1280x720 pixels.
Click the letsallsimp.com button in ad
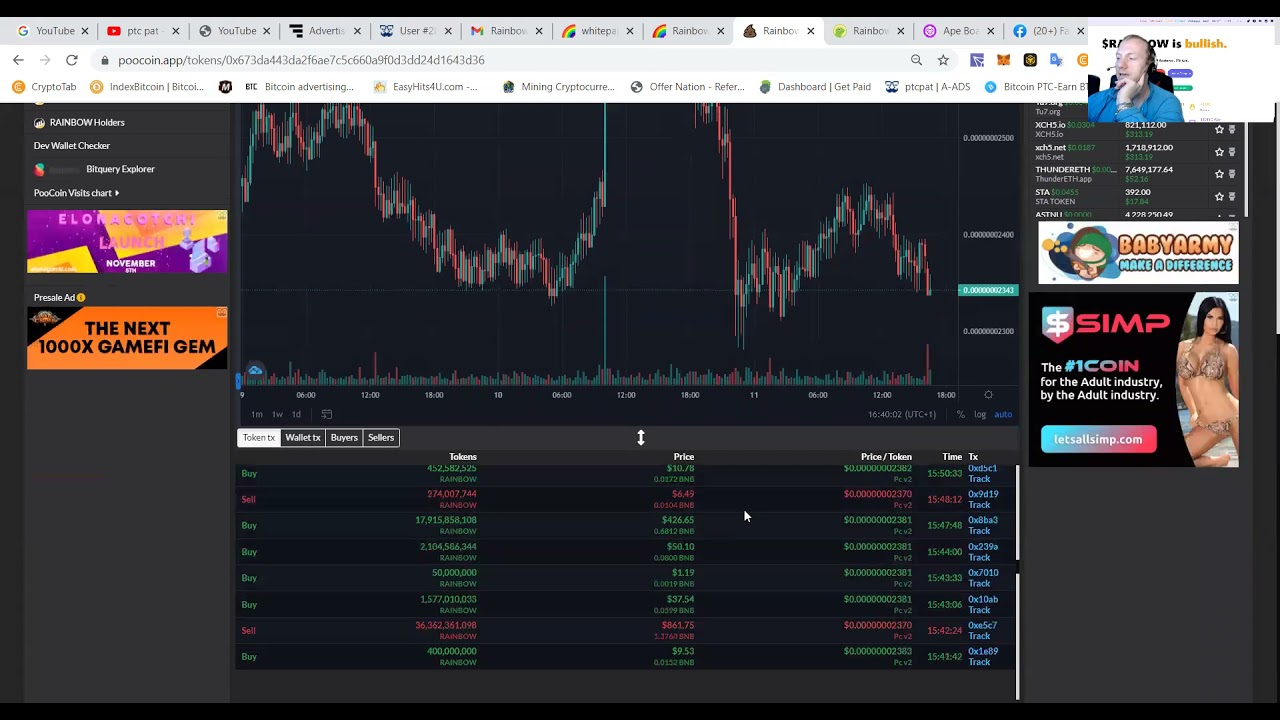(x=1098, y=439)
